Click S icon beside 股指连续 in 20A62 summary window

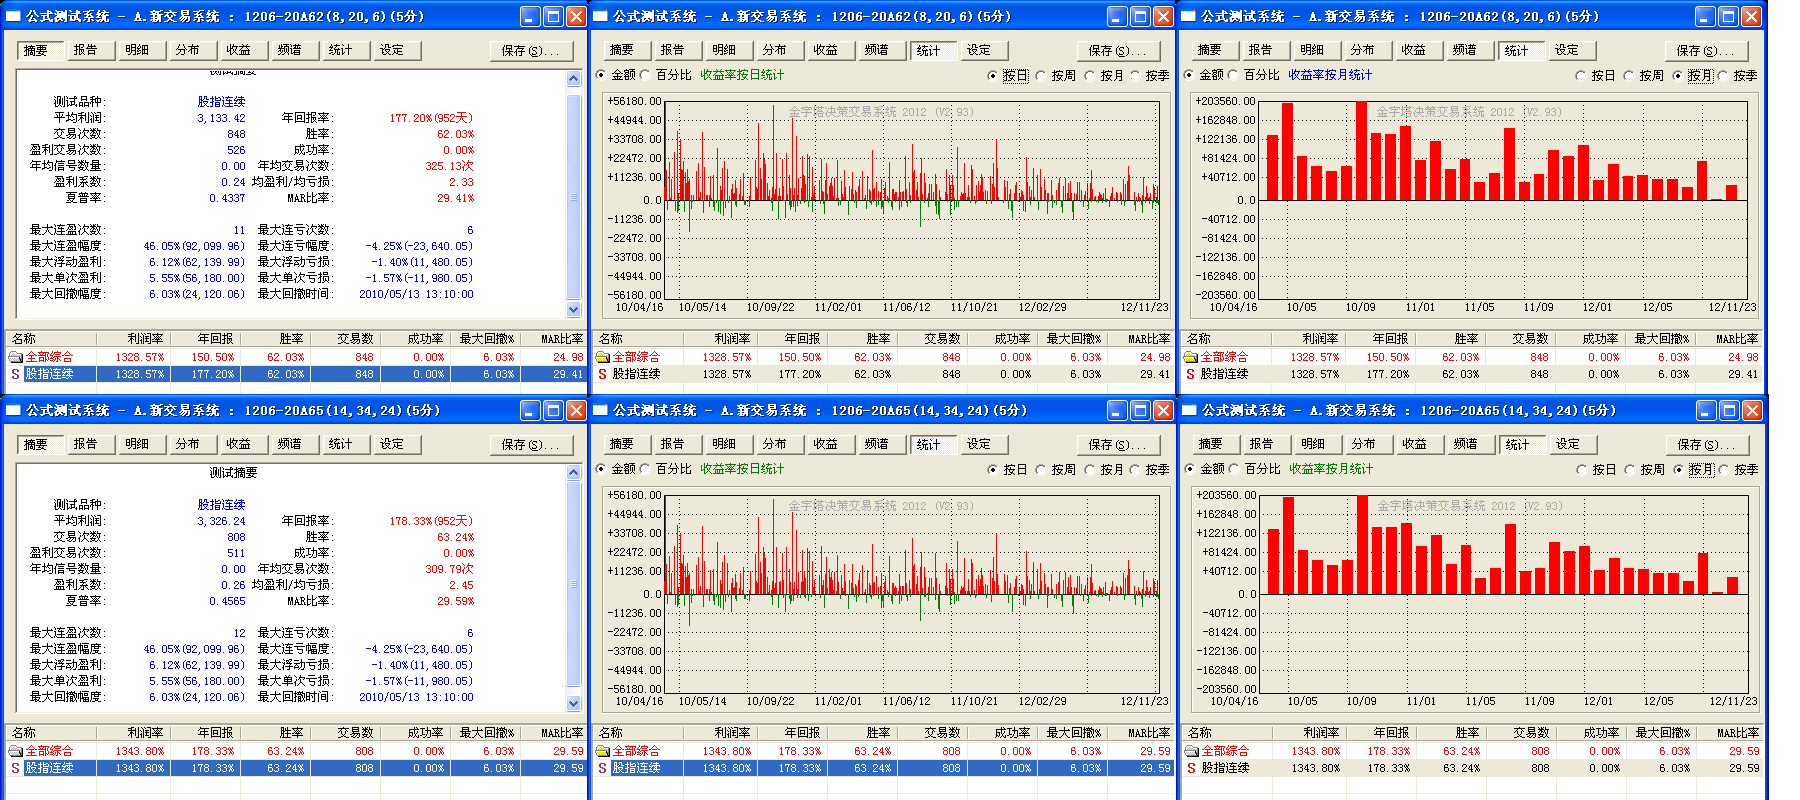15,374
